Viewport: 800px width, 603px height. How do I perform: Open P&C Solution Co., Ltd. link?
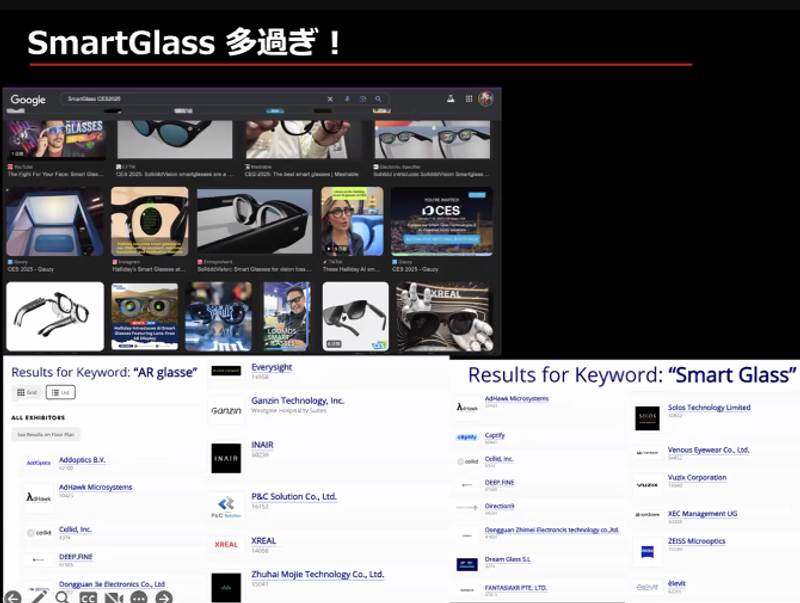tap(294, 496)
